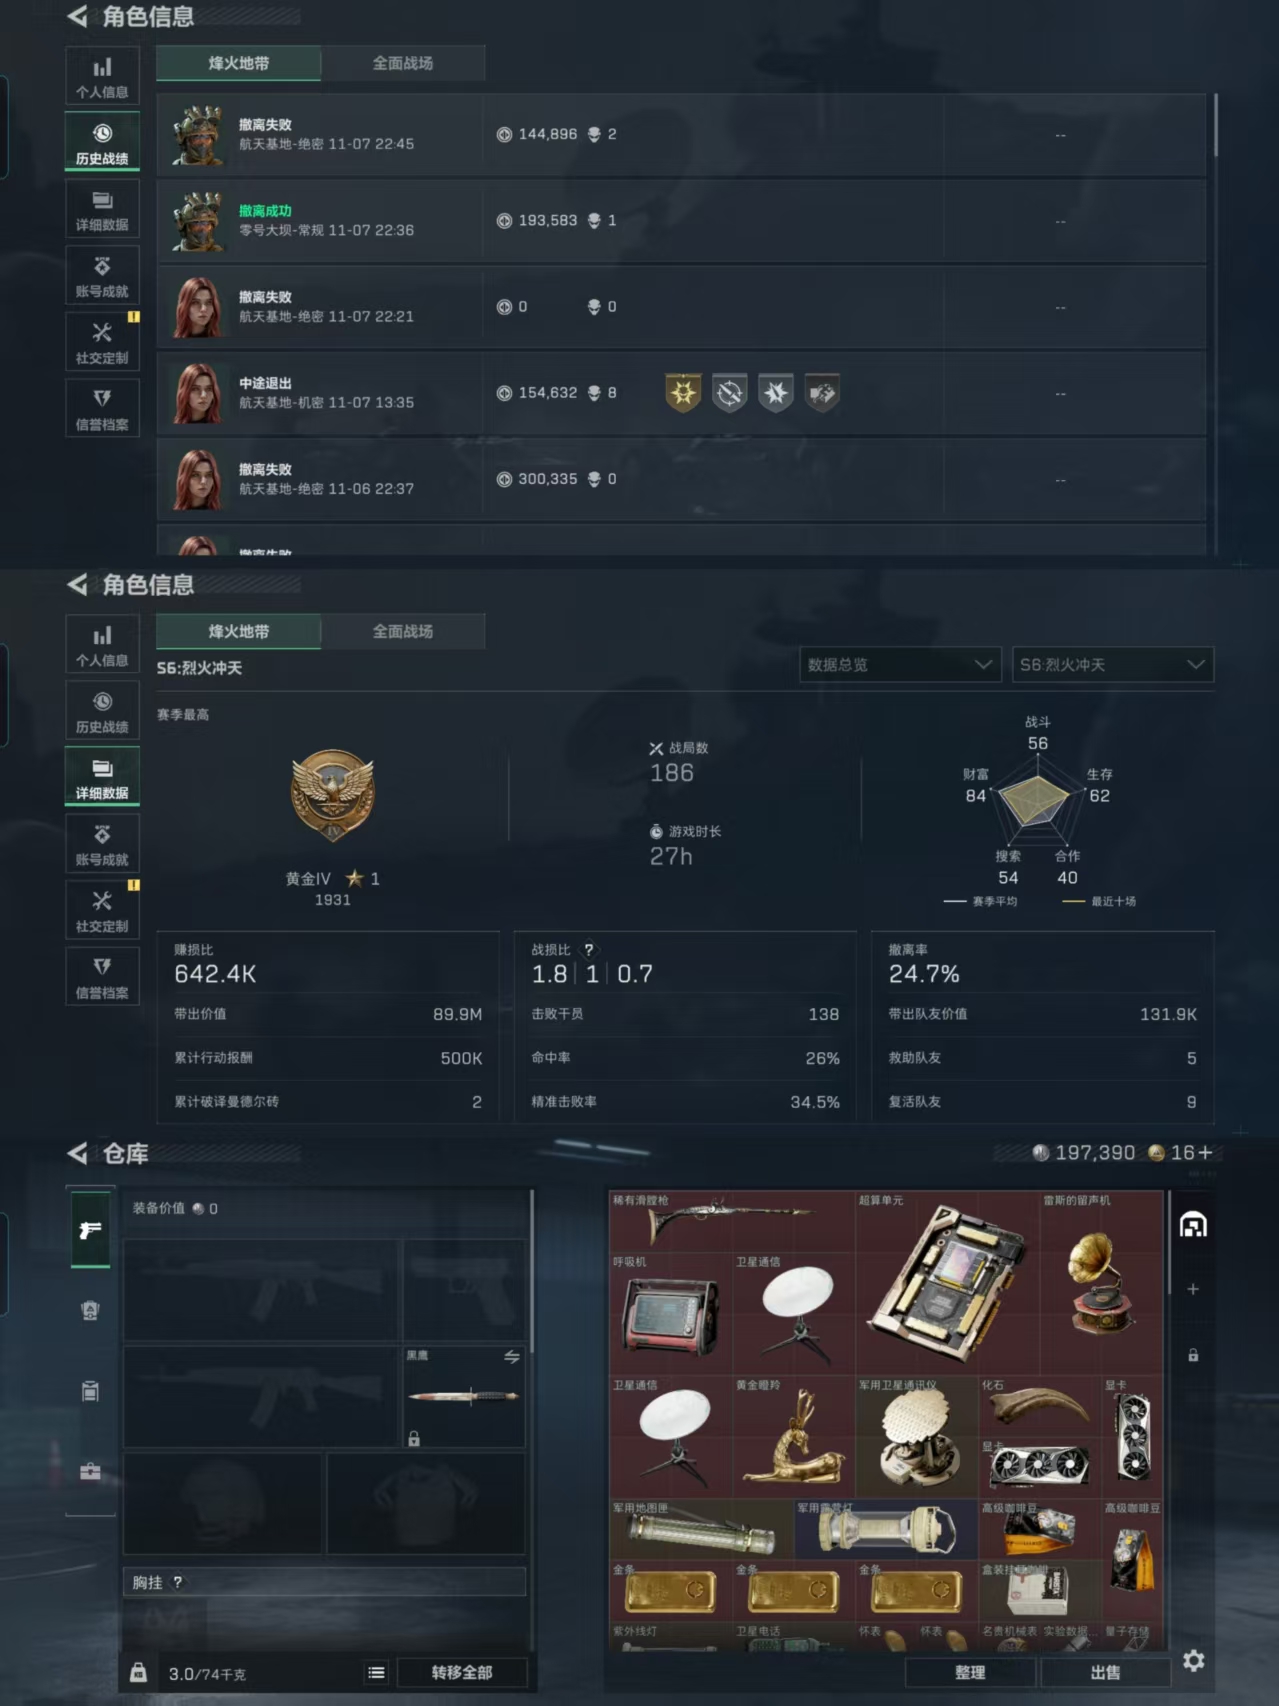Open the warehouse settings gear icon
This screenshot has height=1706, width=1279.
click(x=1193, y=1660)
